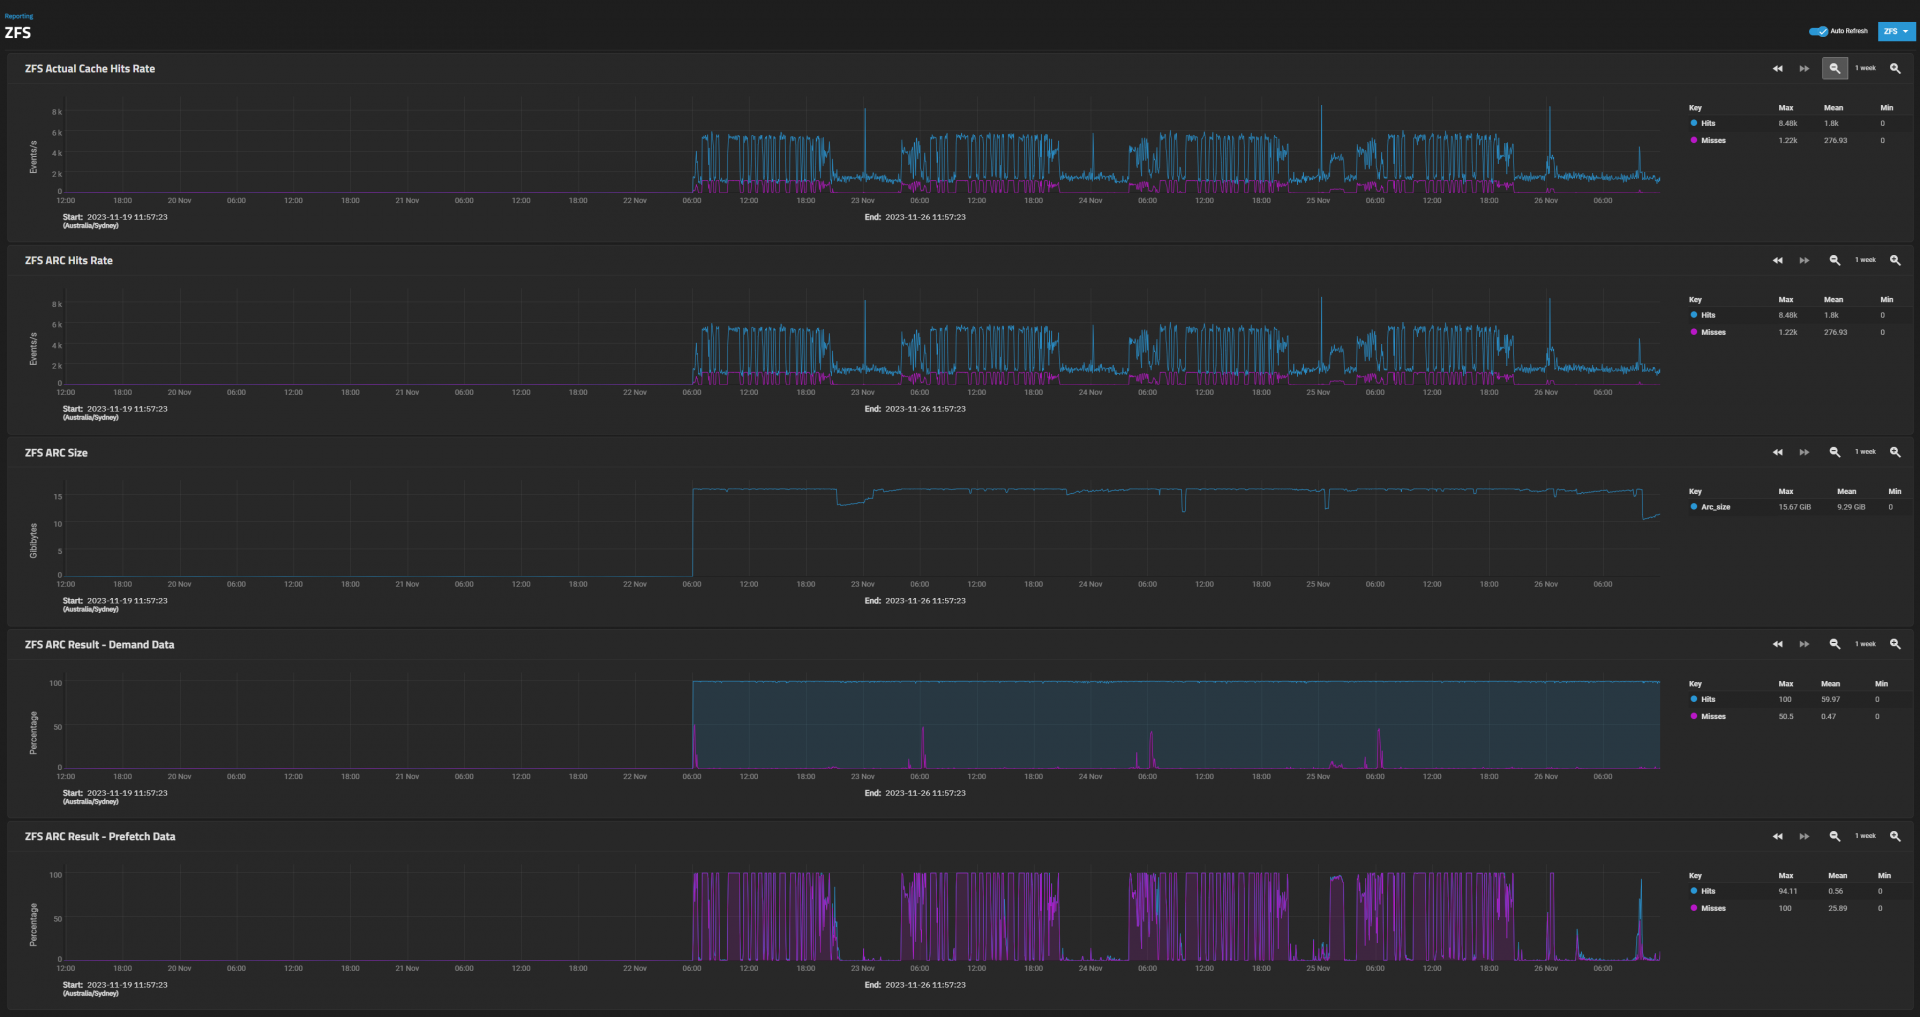Click '1 week' label in Actual Cache Hits Rate header
This screenshot has height=1017, width=1920.
coord(1865,69)
